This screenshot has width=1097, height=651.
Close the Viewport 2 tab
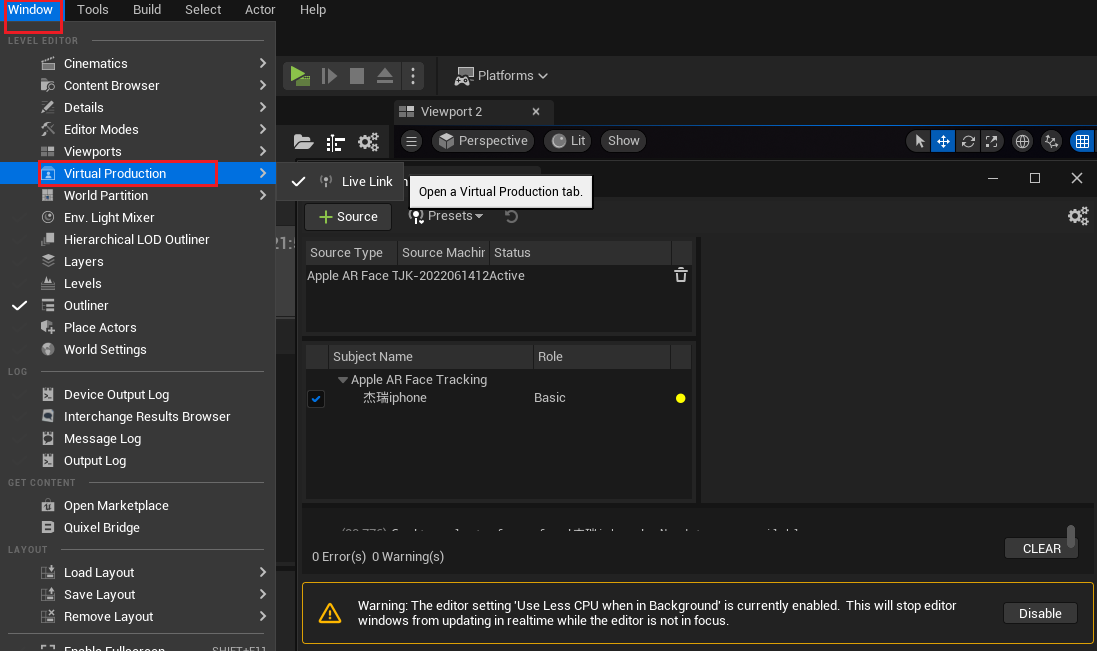pos(536,112)
